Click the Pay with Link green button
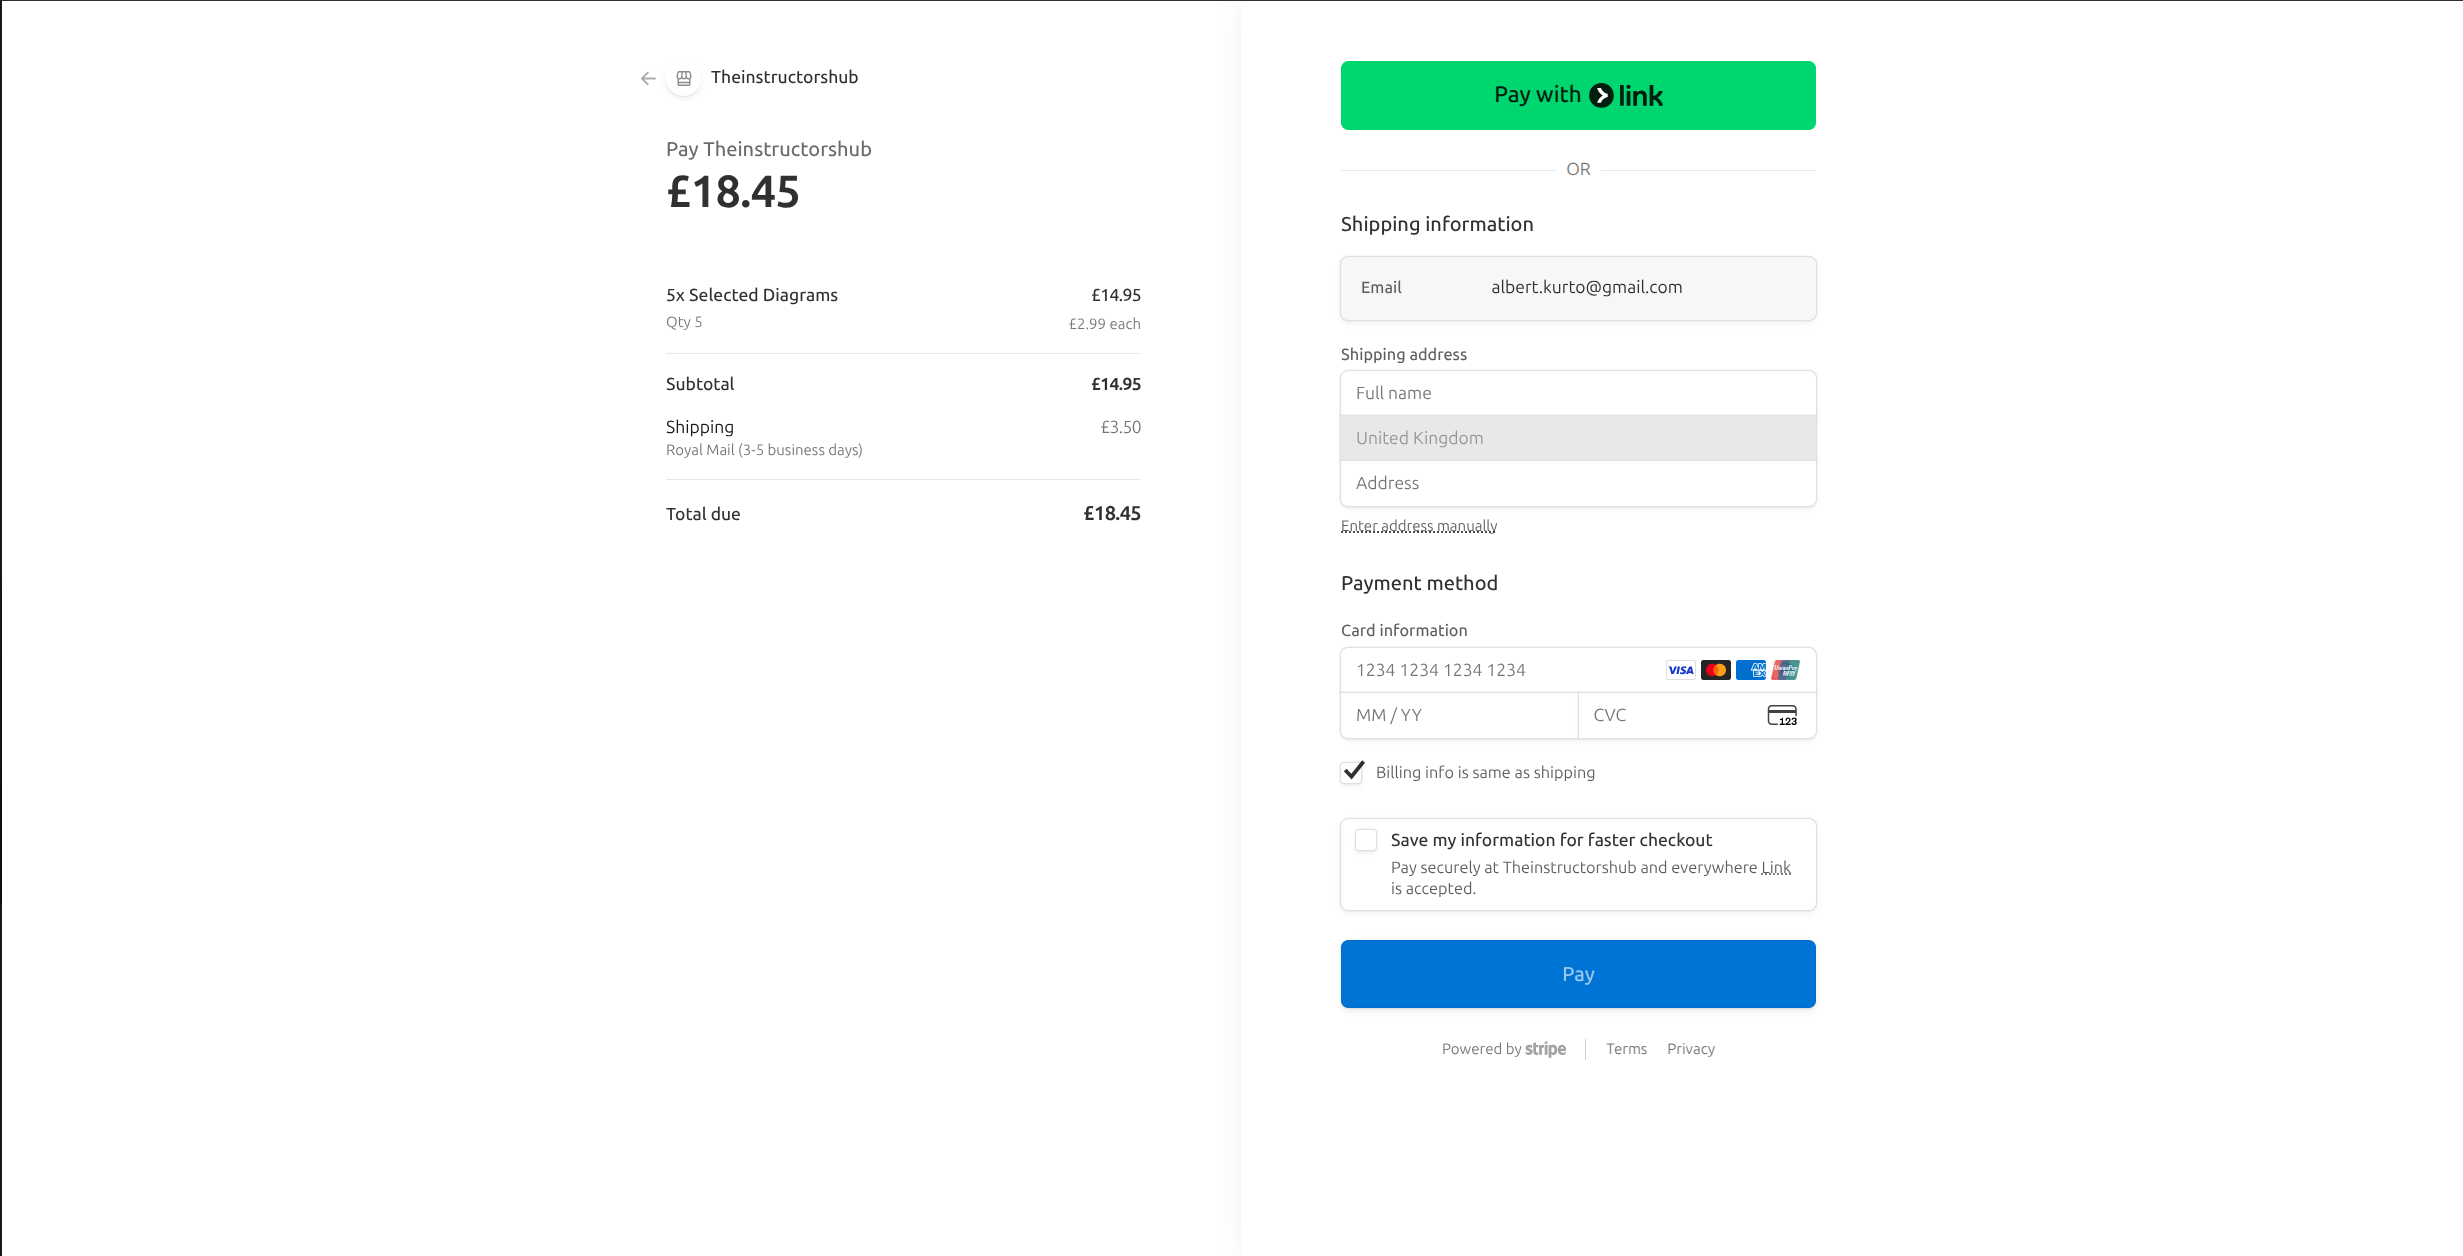 (1577, 94)
